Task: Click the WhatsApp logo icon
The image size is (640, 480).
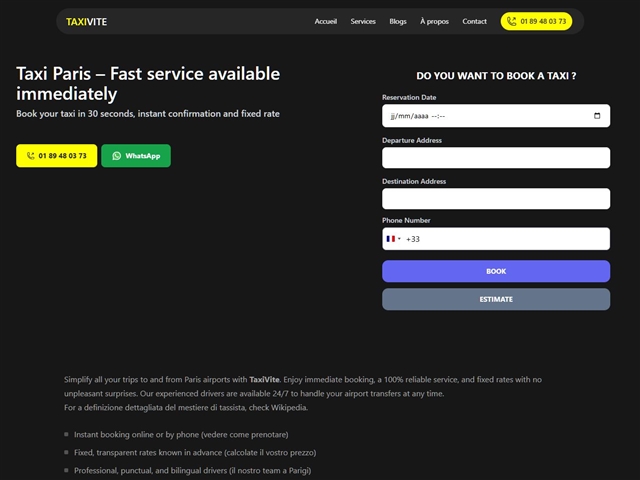Action: pyautogui.click(x=116, y=156)
